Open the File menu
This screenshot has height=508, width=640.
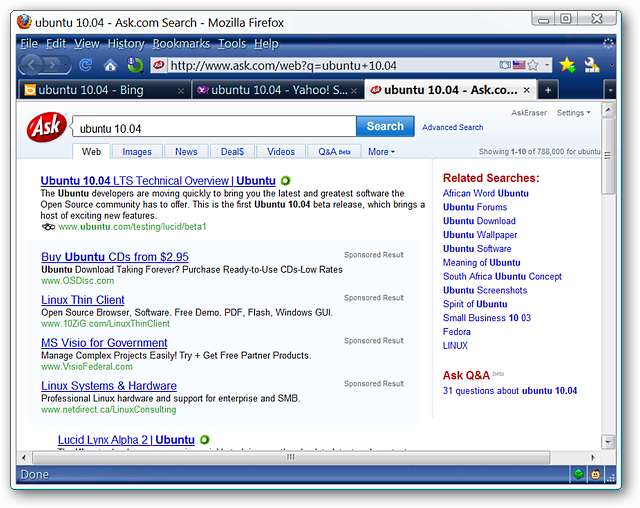pos(29,43)
